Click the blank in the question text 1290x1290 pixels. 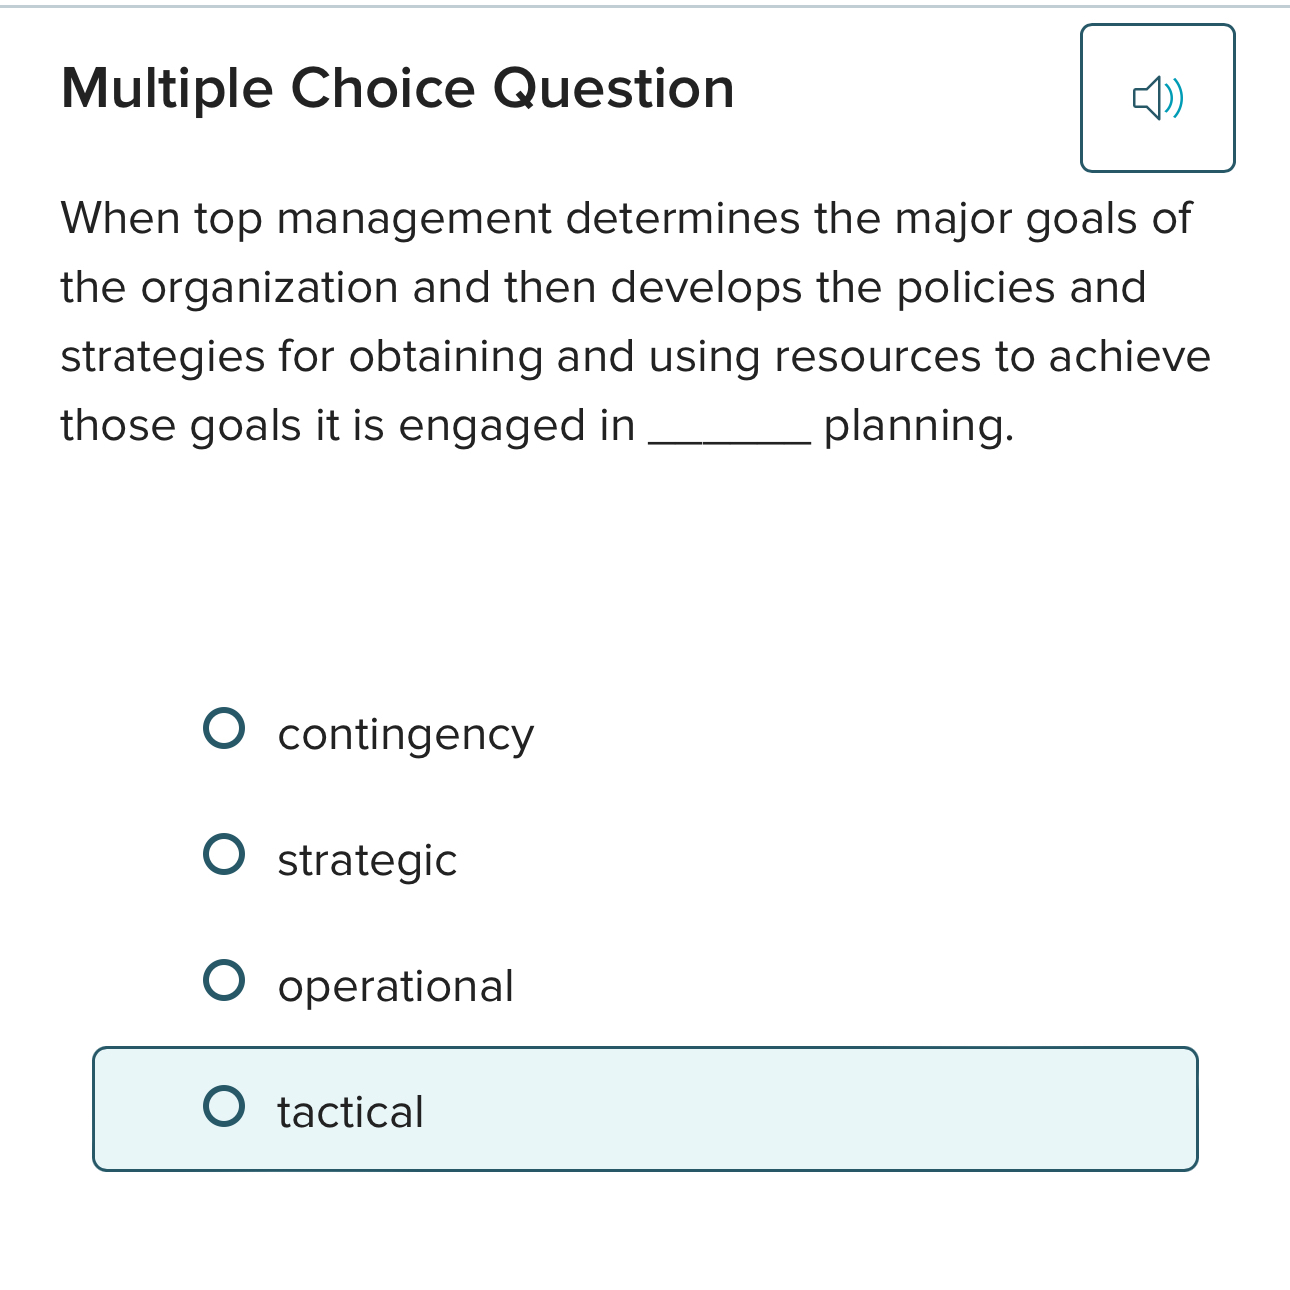pos(728,432)
